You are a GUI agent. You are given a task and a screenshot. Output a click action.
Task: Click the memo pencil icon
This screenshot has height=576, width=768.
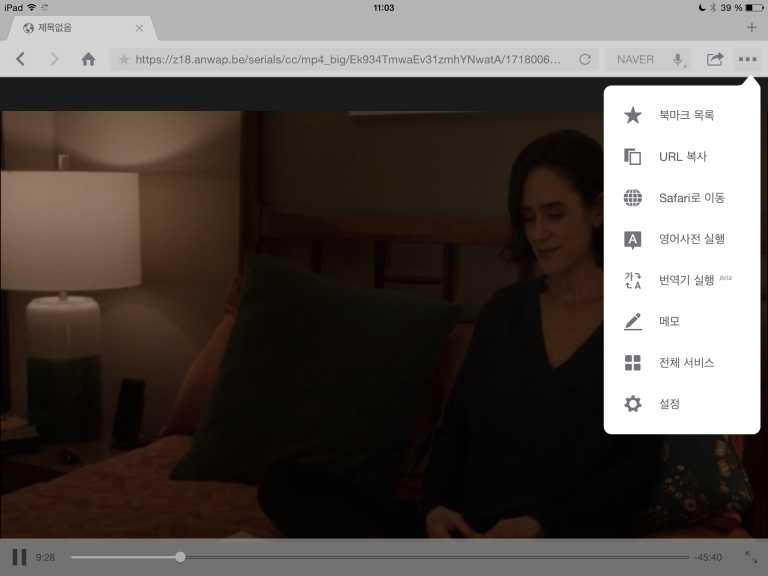pos(633,322)
